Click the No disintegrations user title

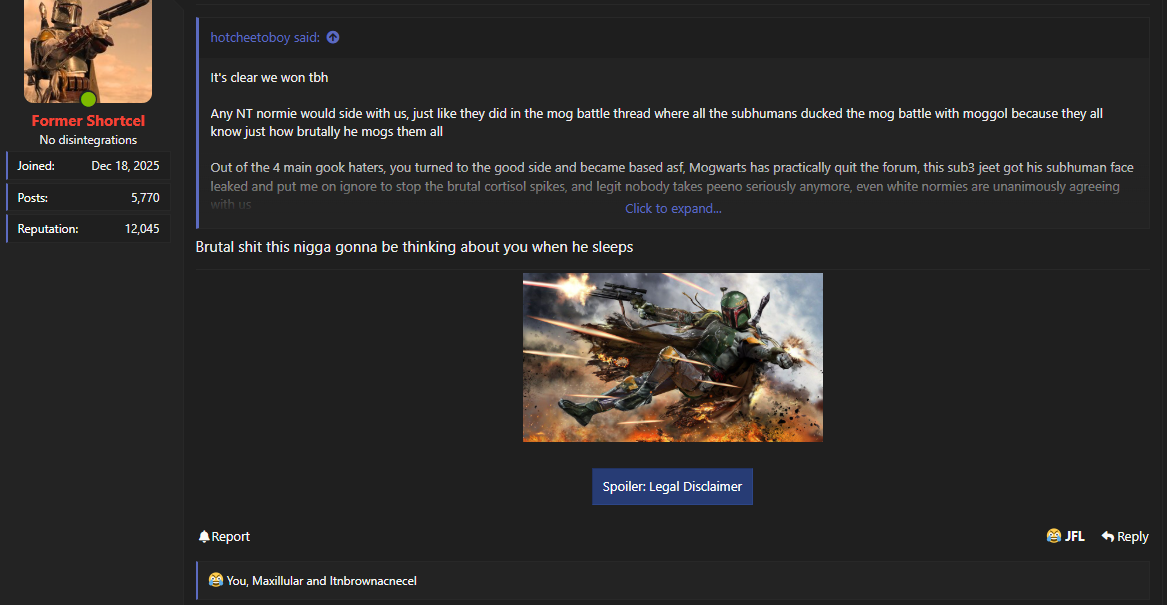(x=88, y=140)
